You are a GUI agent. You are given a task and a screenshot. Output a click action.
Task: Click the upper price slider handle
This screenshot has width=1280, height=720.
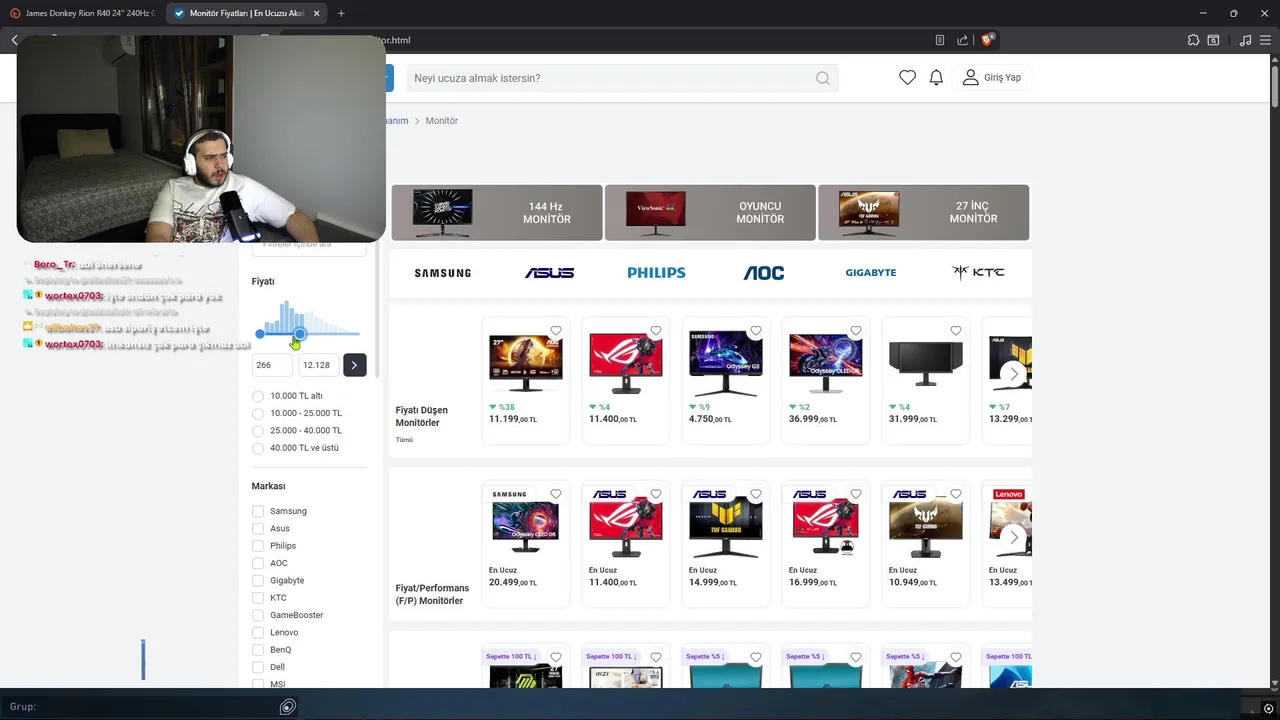coord(299,334)
